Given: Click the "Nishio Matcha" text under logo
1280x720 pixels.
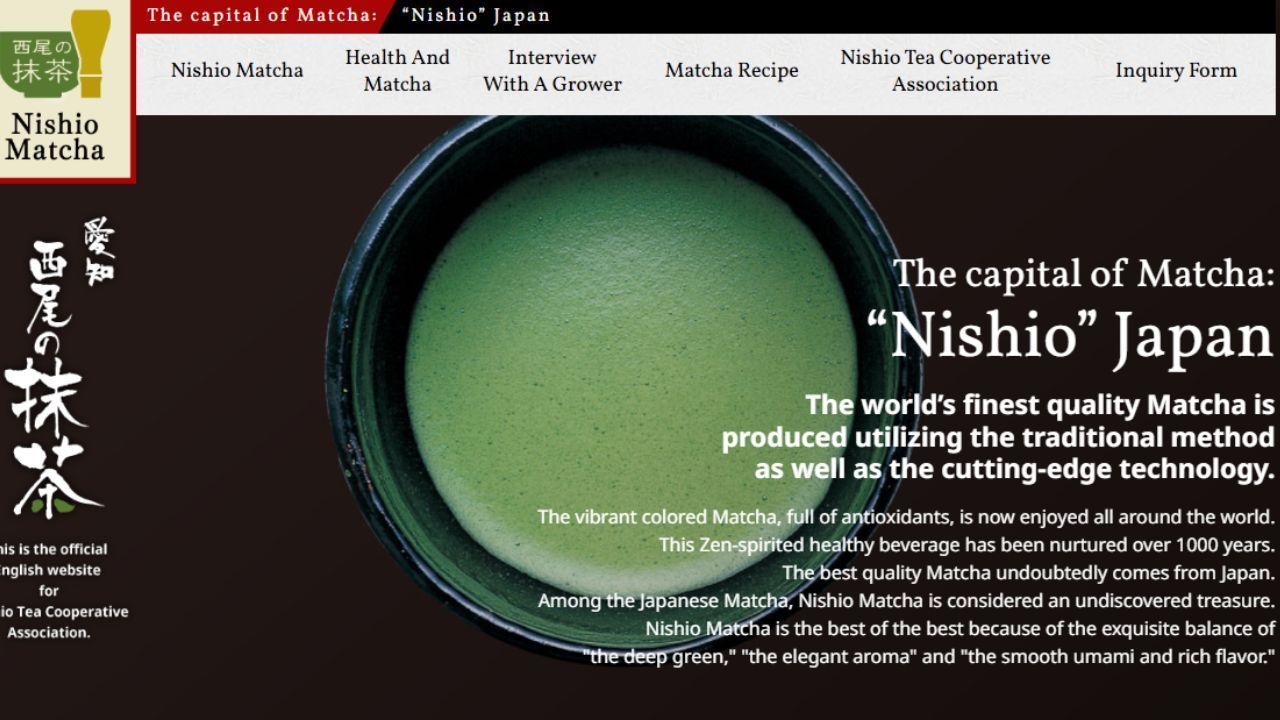Looking at the screenshot, I should (x=54, y=137).
